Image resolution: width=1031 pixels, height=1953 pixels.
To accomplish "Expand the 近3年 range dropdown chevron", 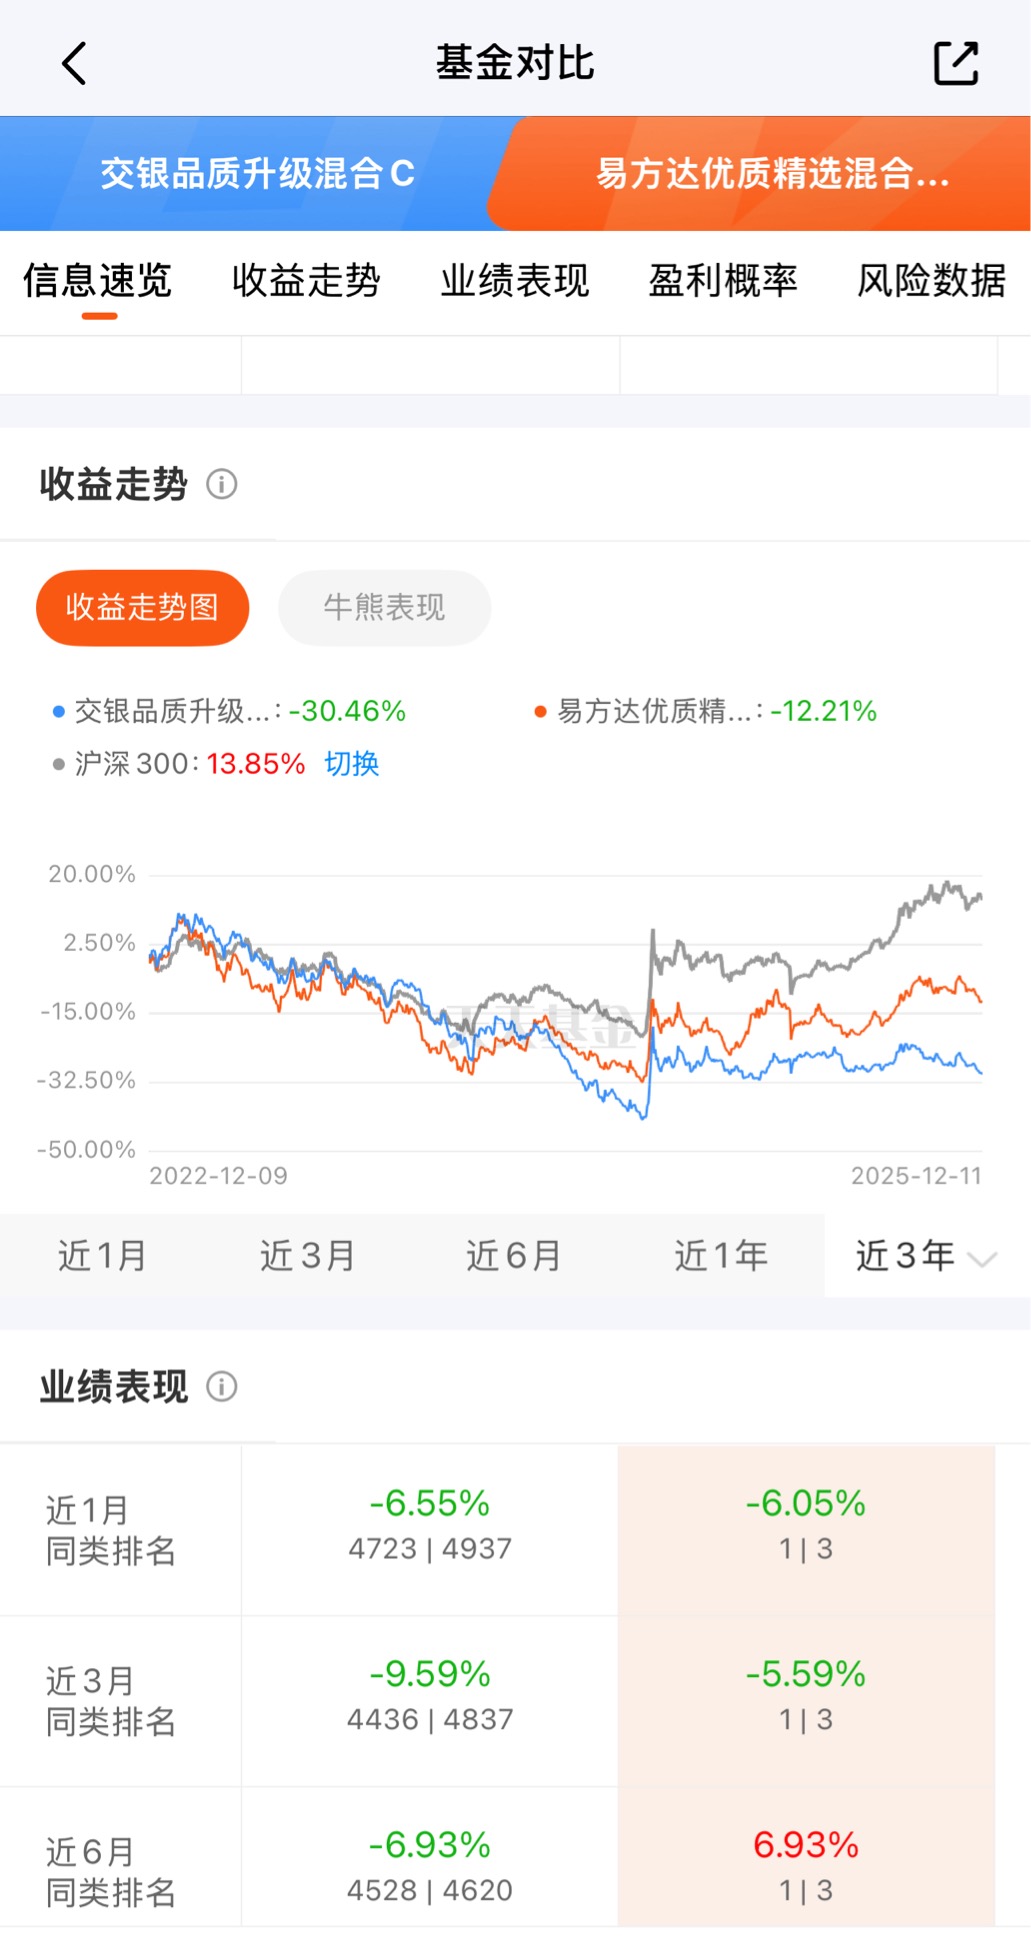I will pyautogui.click(x=983, y=1259).
